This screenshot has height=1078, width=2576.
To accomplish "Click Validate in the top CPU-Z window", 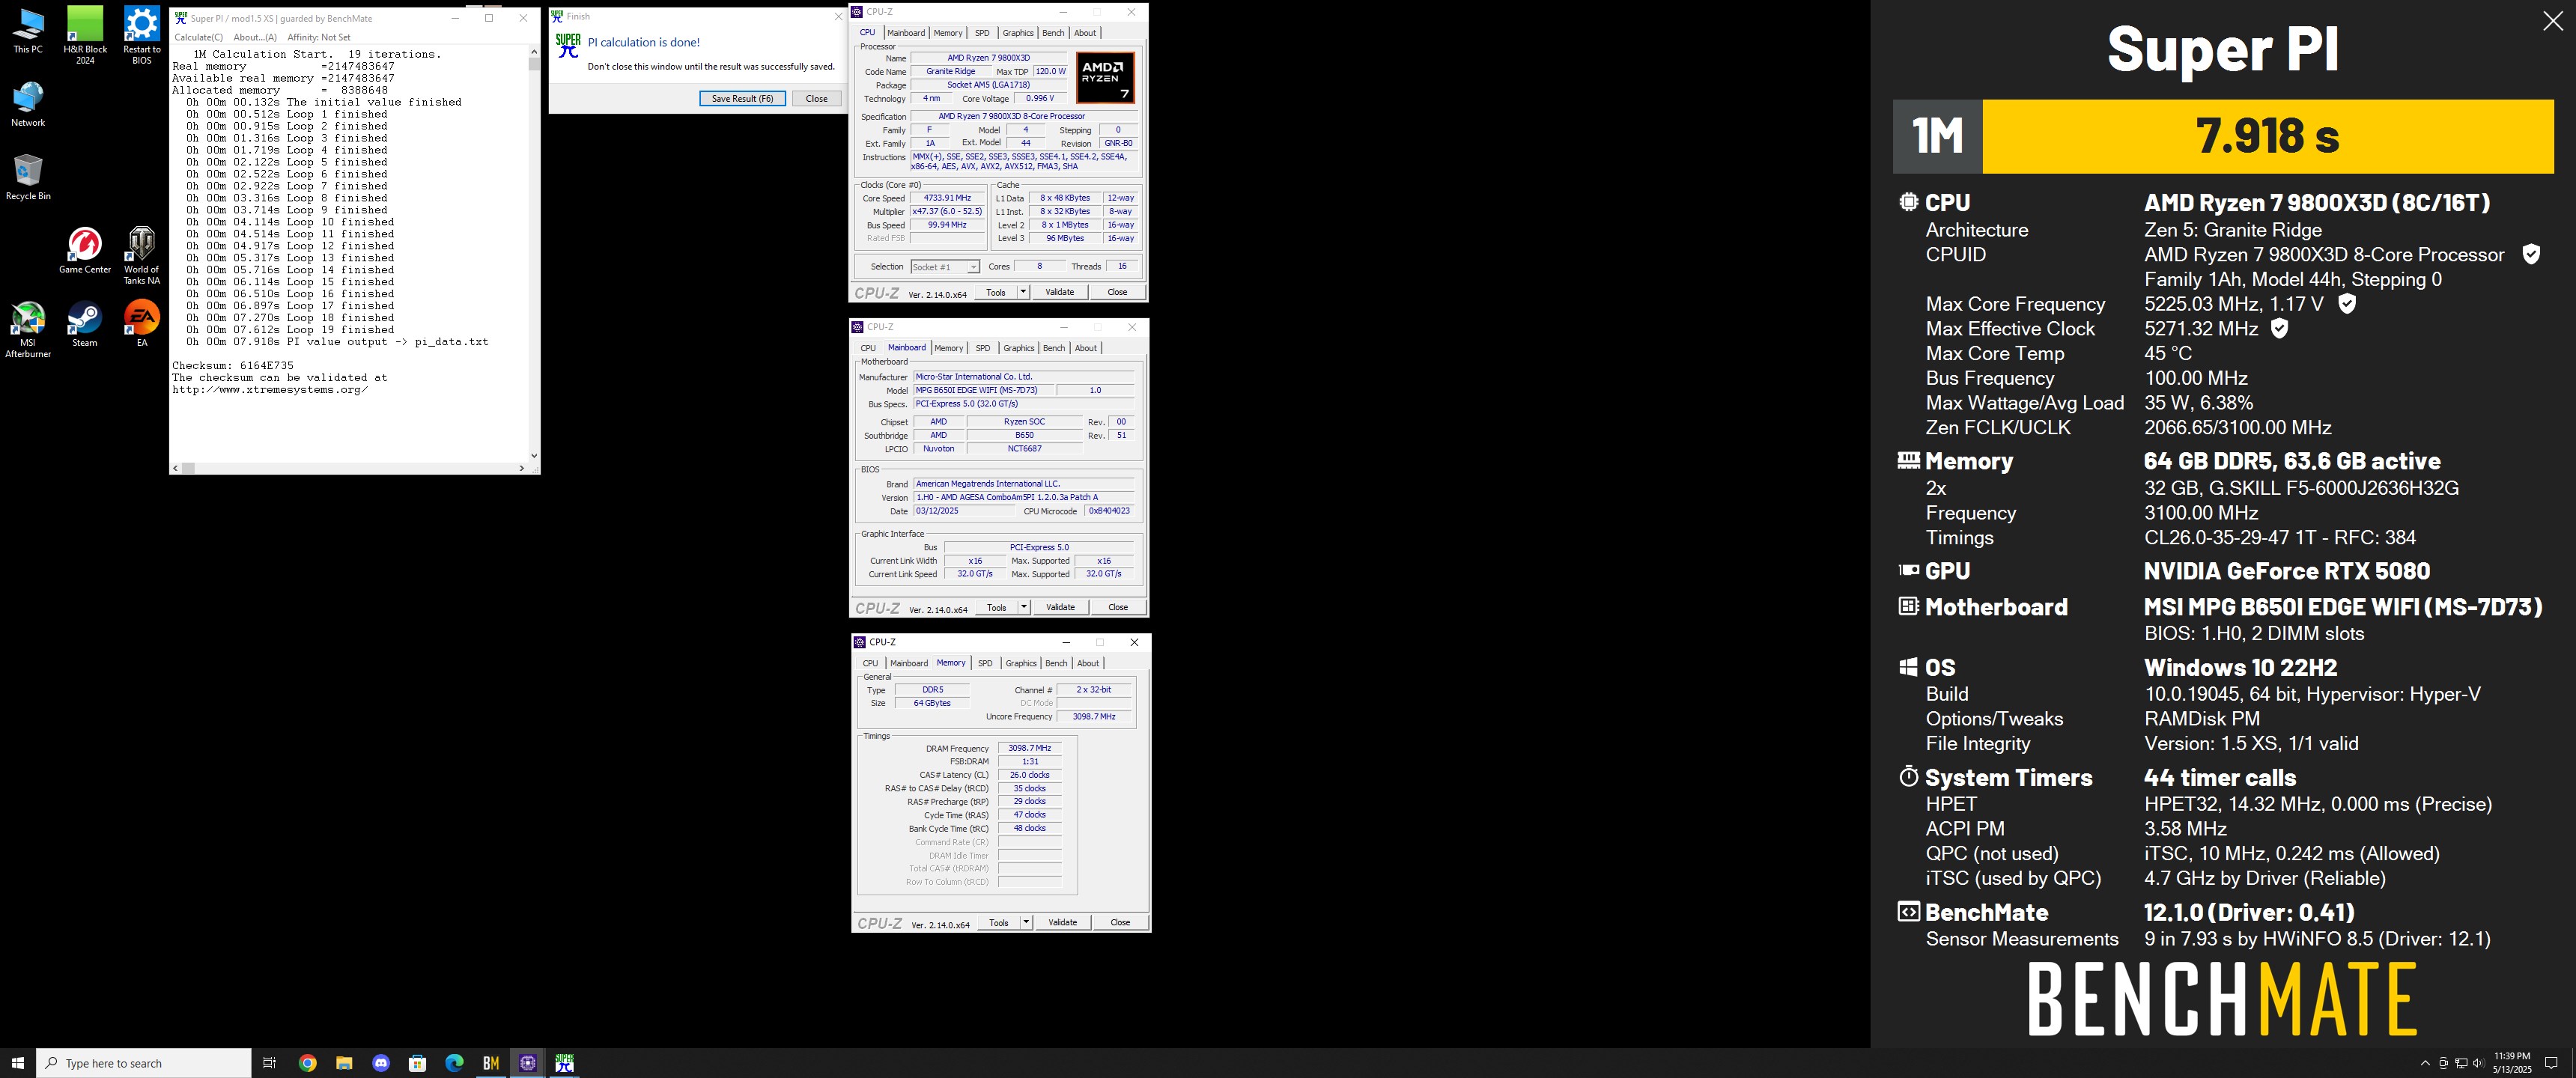I will (x=1060, y=292).
